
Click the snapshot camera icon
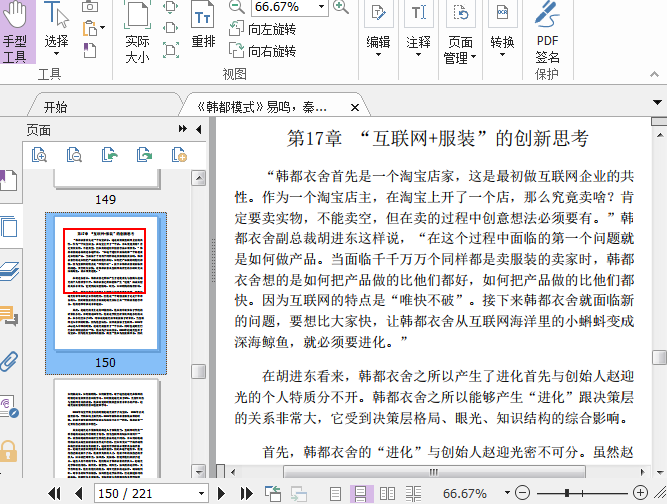[90, 6]
